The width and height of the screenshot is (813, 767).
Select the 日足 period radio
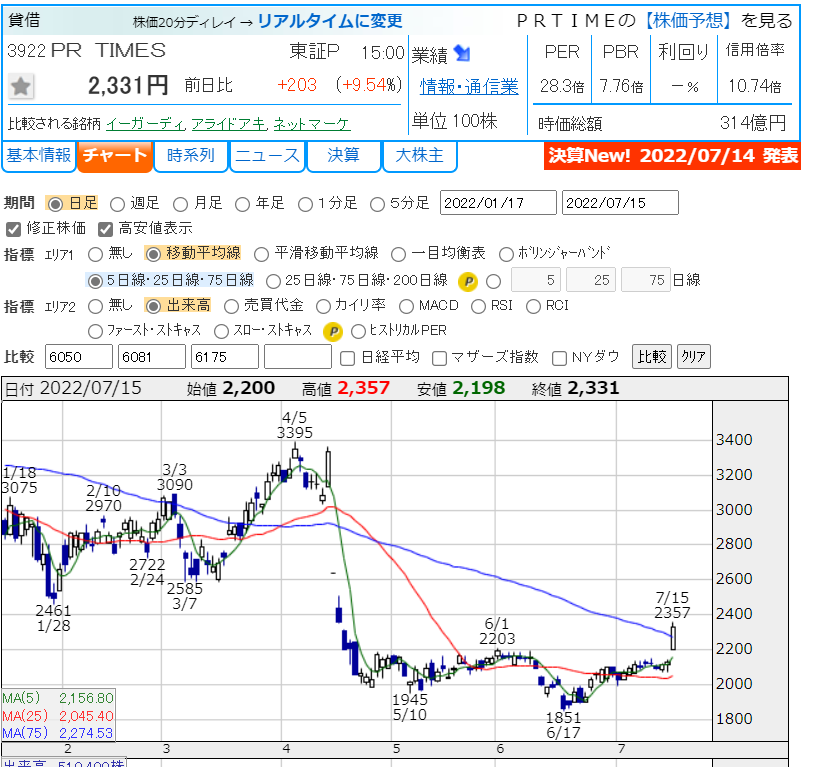pos(55,204)
